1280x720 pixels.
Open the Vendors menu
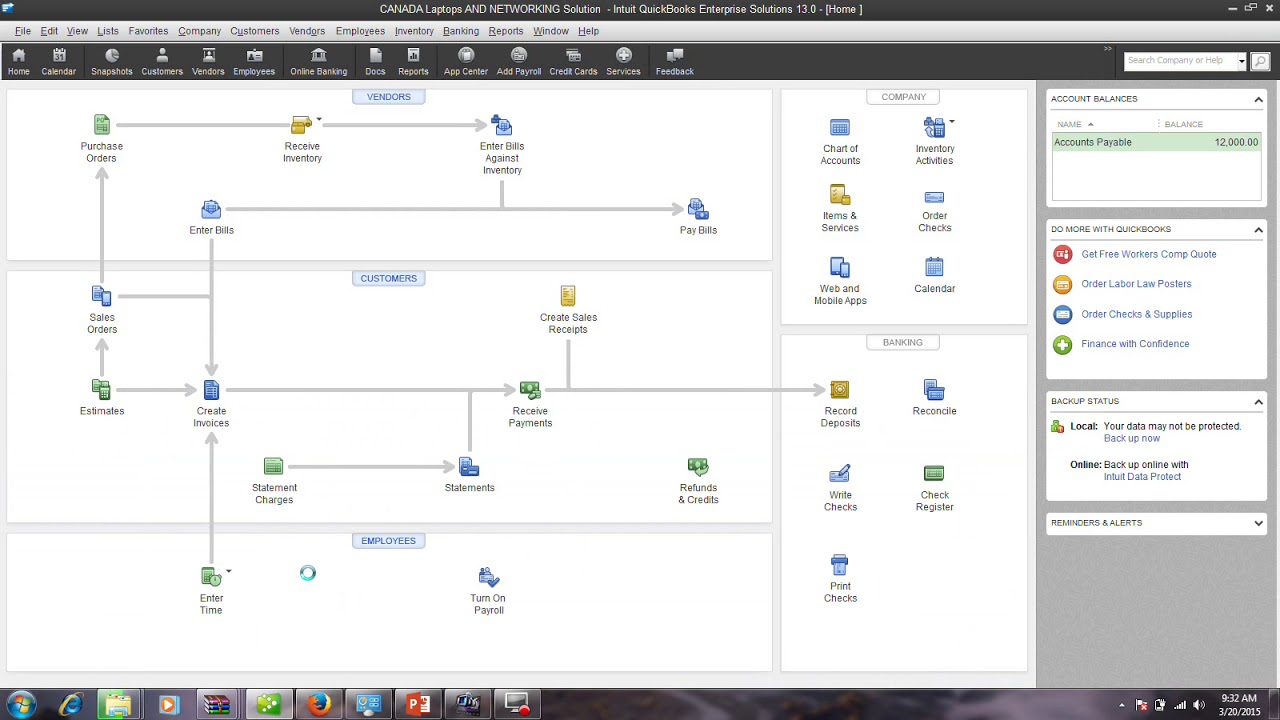tap(307, 31)
